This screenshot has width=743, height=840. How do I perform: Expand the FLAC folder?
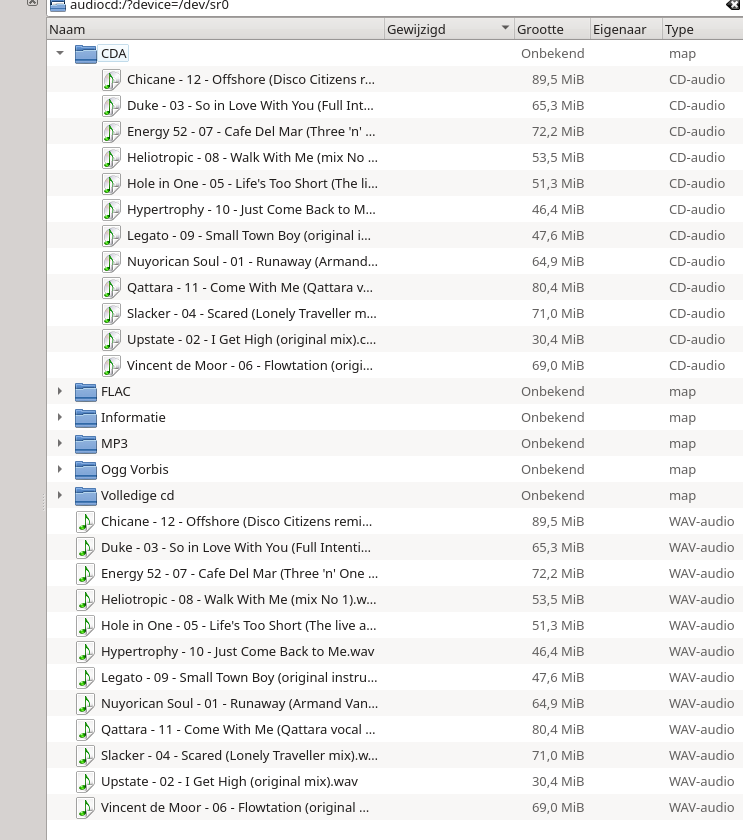point(60,392)
